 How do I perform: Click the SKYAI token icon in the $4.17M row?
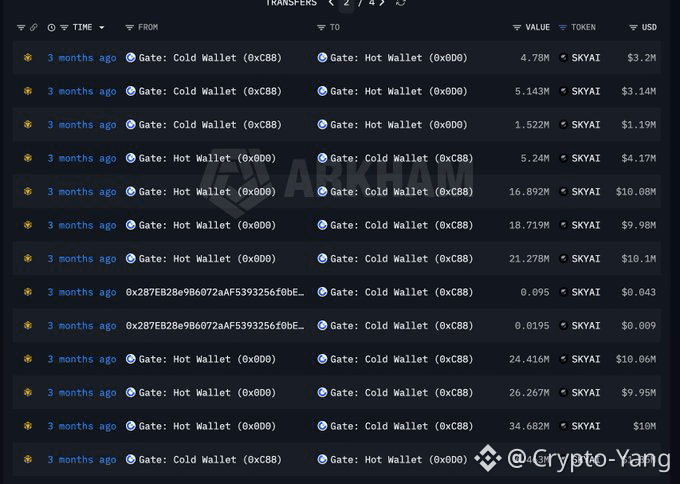coord(563,158)
